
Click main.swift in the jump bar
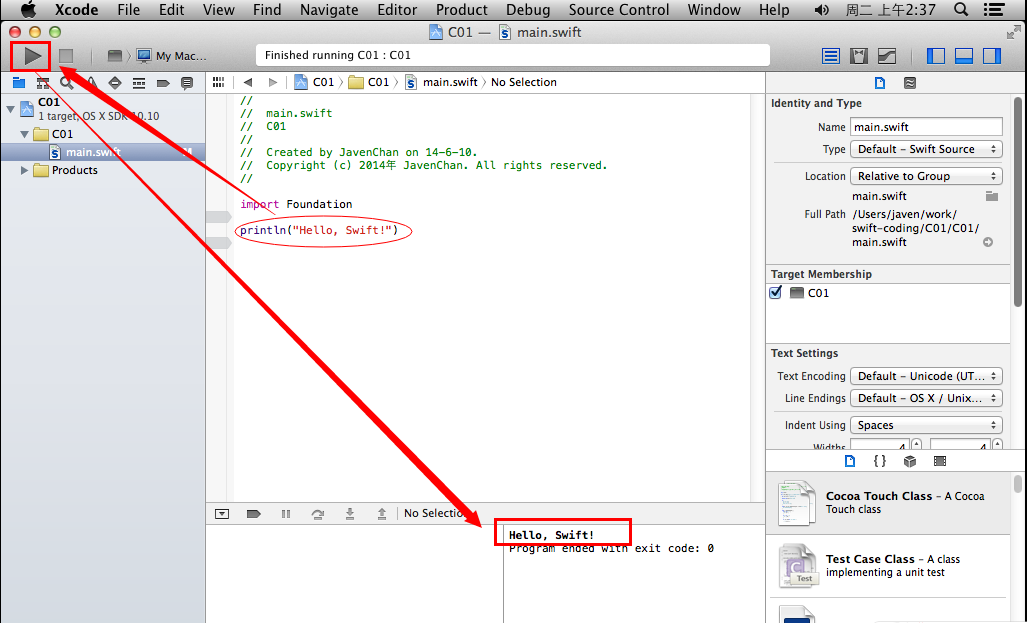[441, 82]
